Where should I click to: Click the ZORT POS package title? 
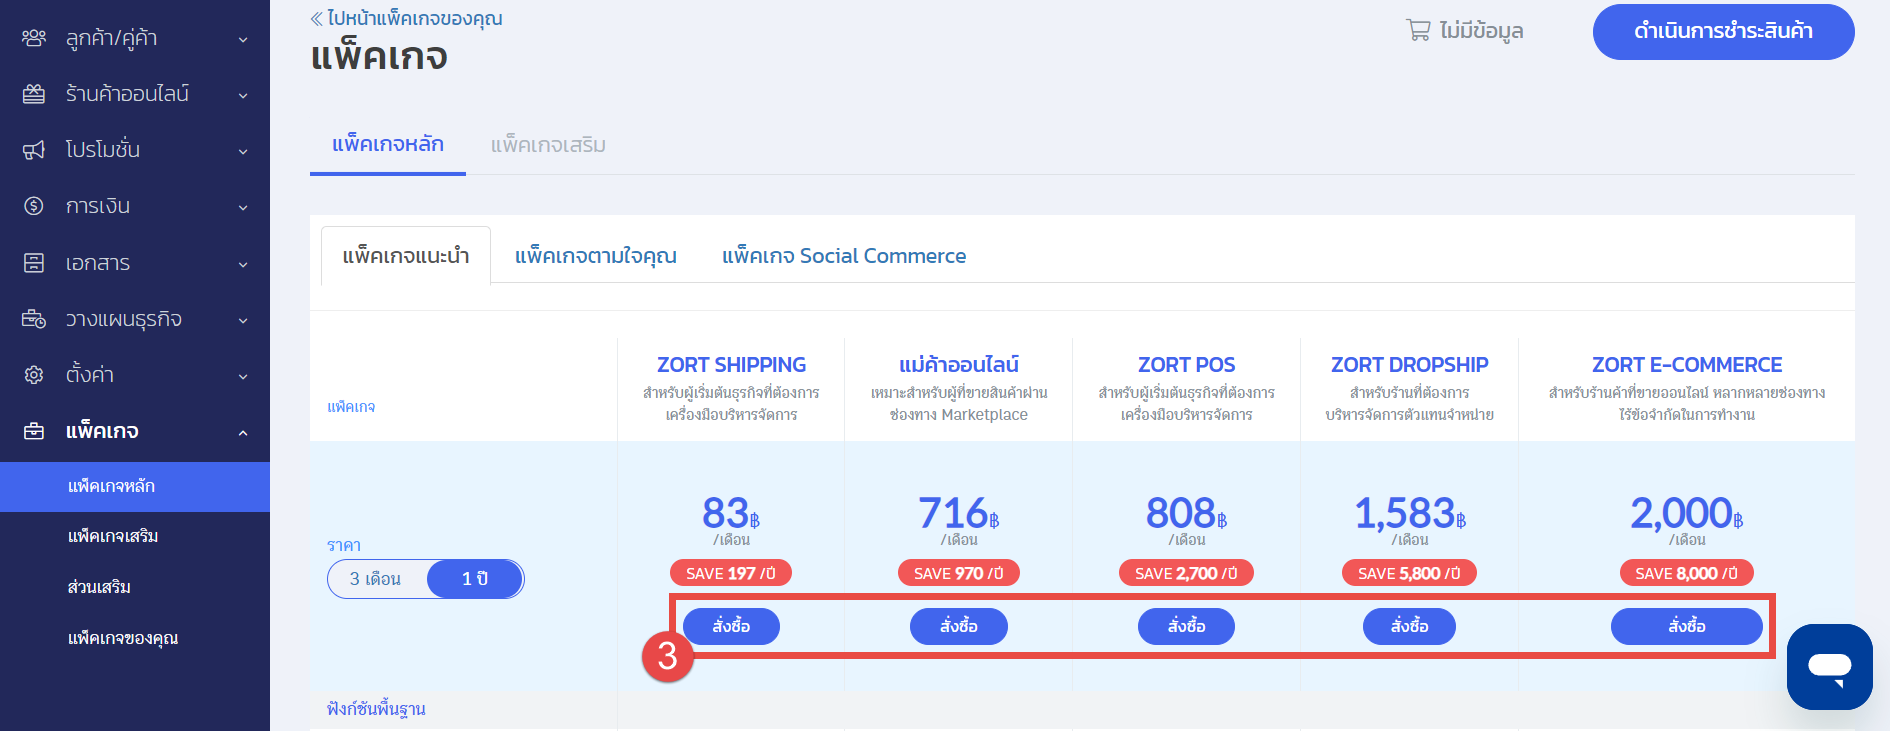tap(1187, 365)
